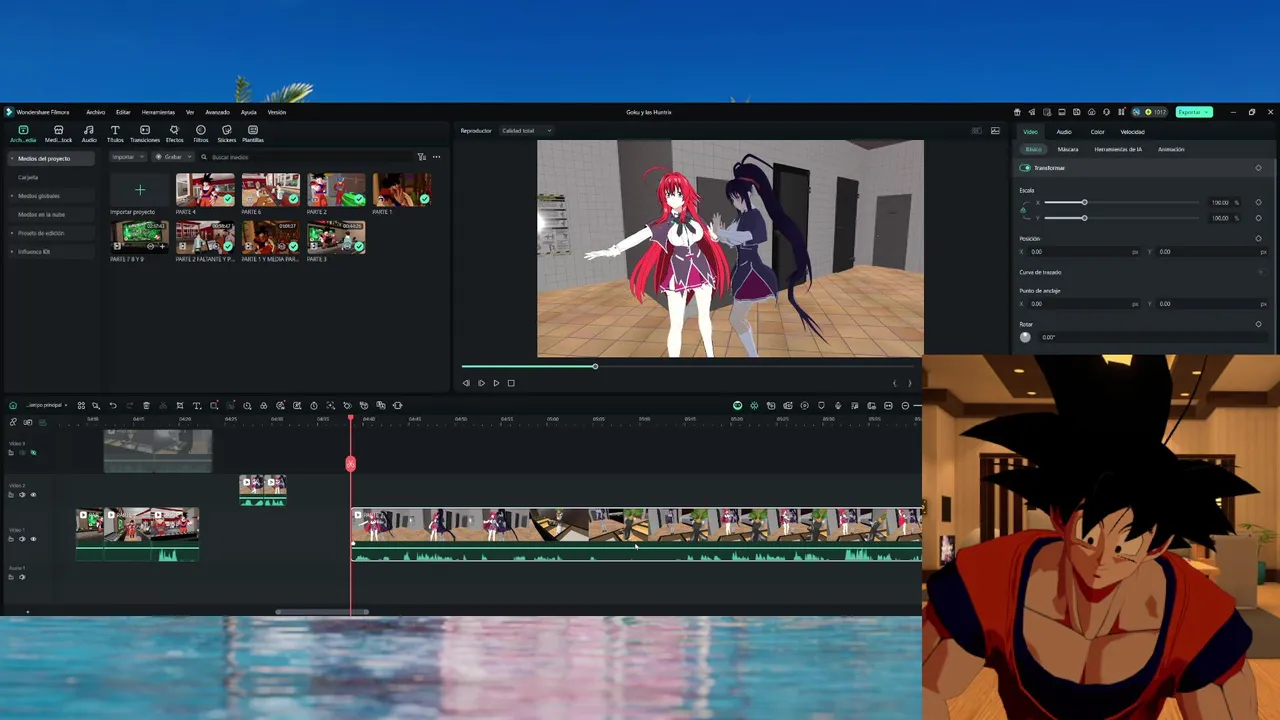This screenshot has width=1280, height=720.
Task: Open the Grabar dropdown
Action: (x=173, y=157)
